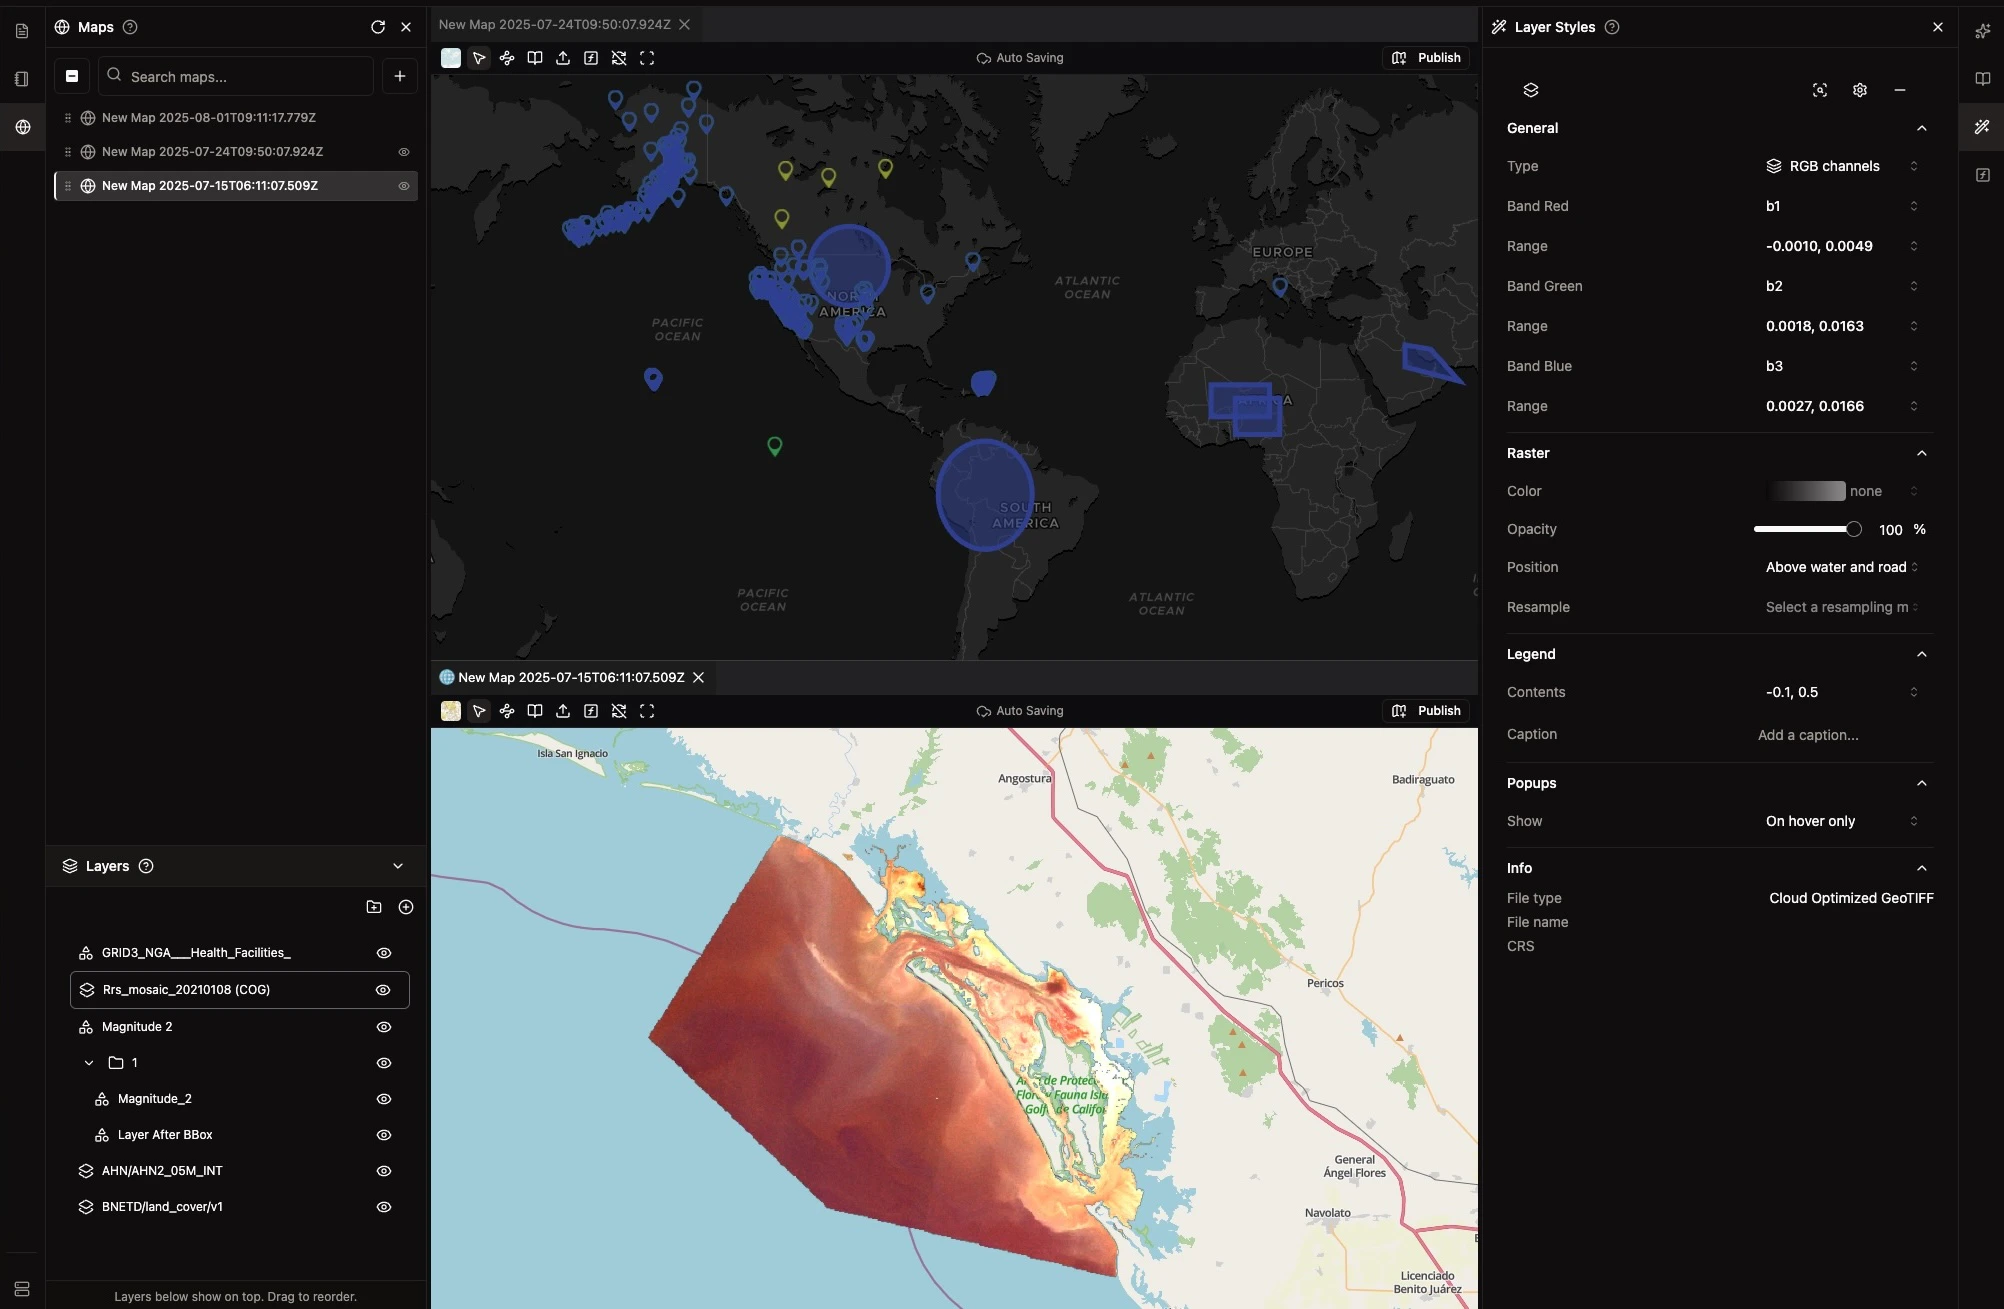Image resolution: width=2004 pixels, height=1309 pixels.
Task: Click the zoom-to-layer icon in Layer Styles panel
Action: [1819, 90]
